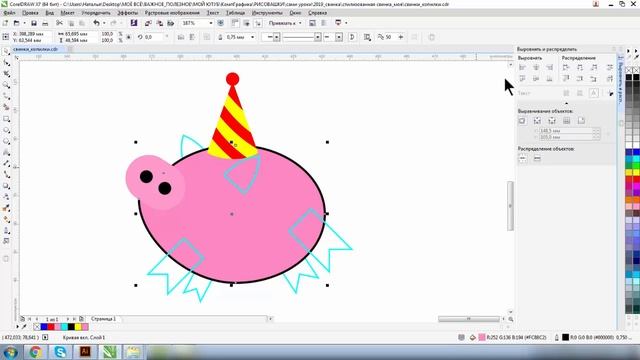Image resolution: width=640 pixels, height=360 pixels.
Task: Click the Publish to PDF icon
Action: [171, 23]
